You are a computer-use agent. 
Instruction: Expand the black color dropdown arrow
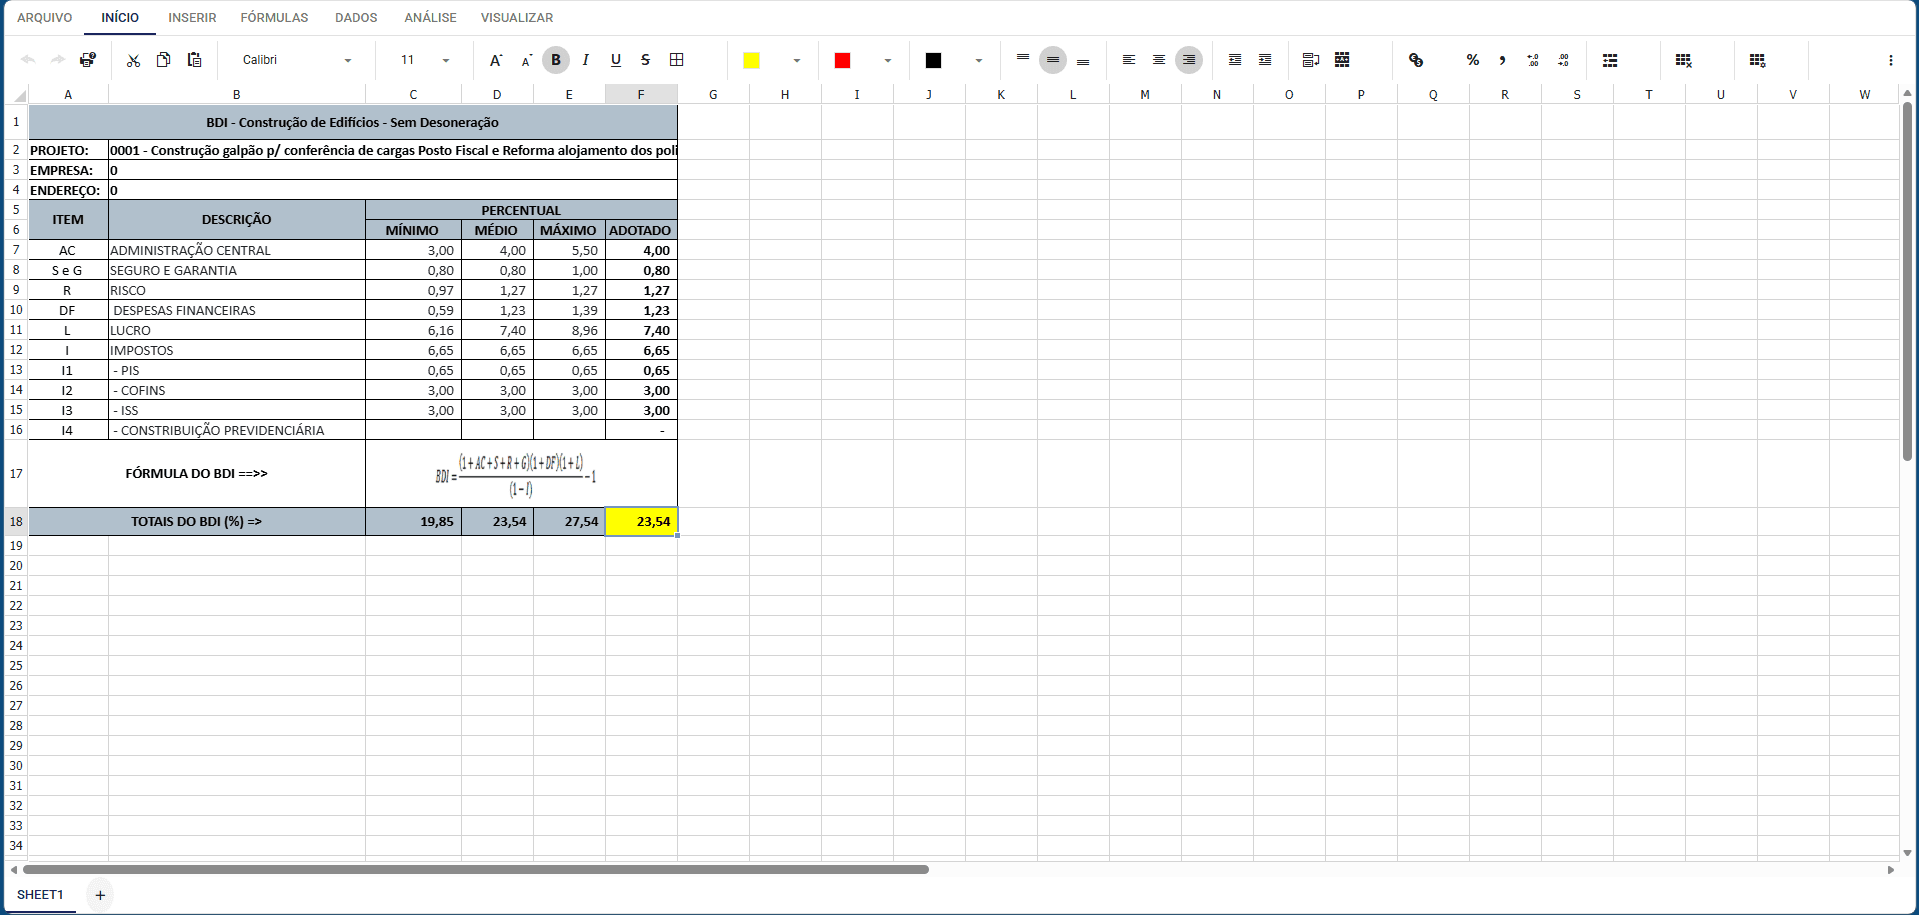pos(979,60)
